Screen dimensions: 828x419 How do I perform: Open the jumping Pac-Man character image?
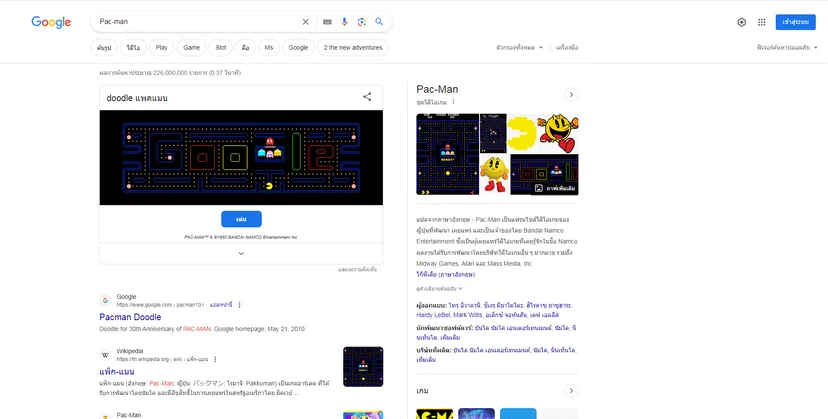558,133
